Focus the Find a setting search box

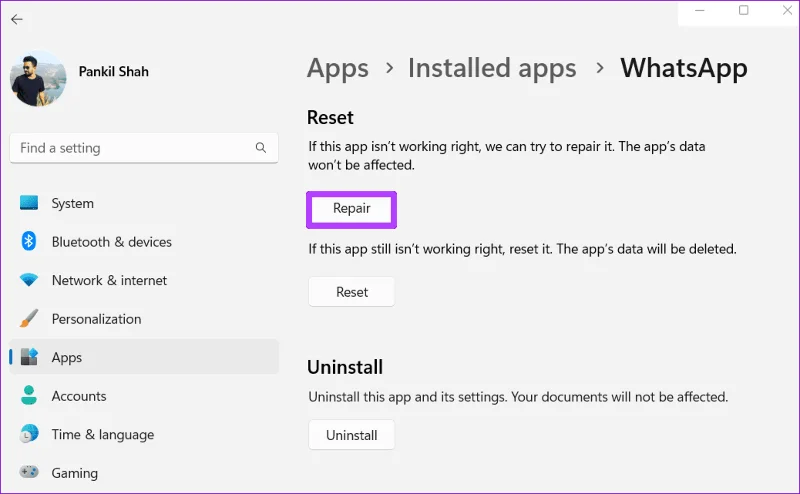coord(144,148)
